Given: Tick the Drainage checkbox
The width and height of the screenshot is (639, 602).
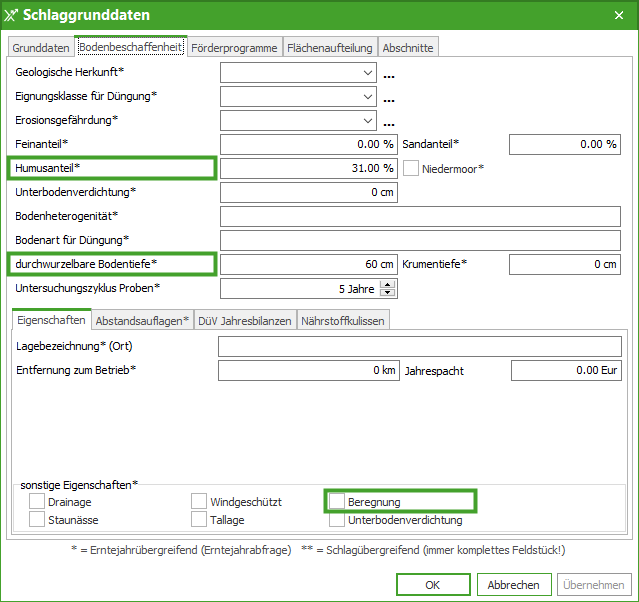Looking at the screenshot, I should (37, 501).
